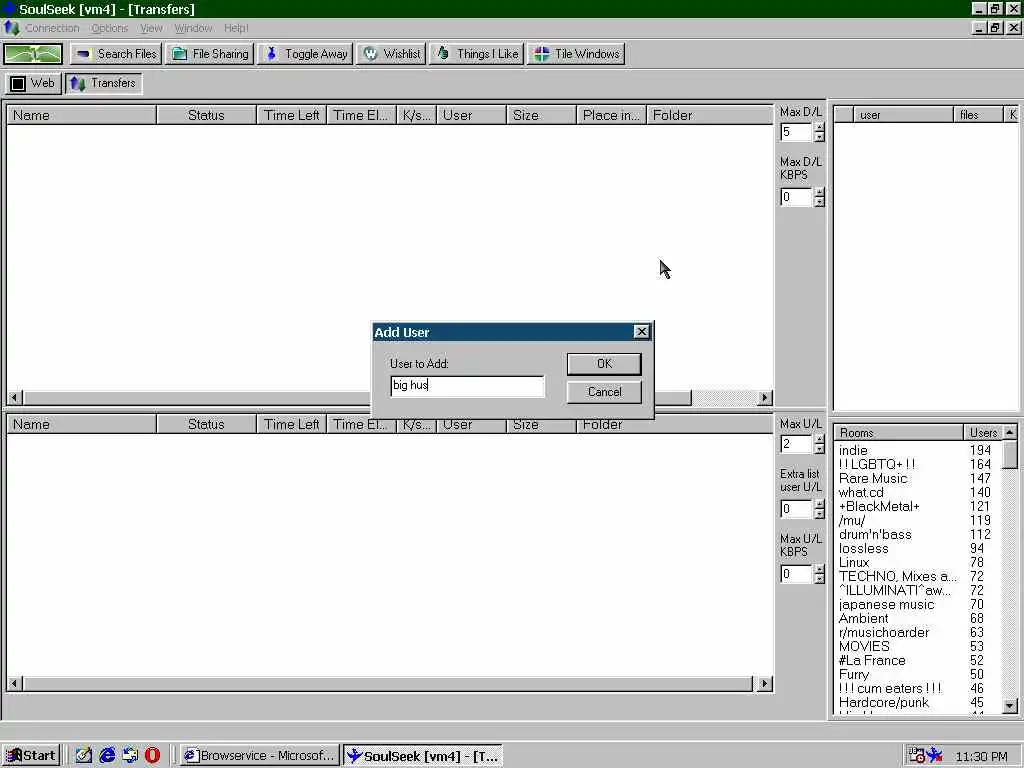Toggle Away status
The width and height of the screenshot is (1024, 768).
[305, 54]
